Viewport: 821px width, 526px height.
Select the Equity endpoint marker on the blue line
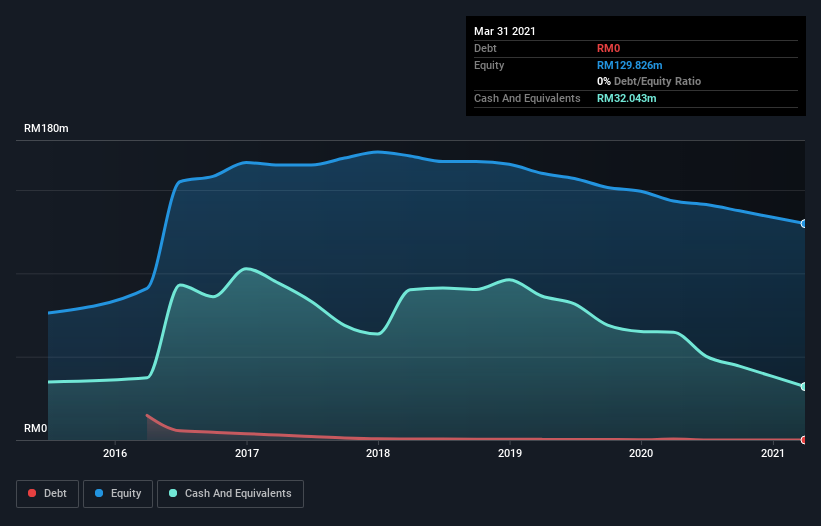point(804,223)
